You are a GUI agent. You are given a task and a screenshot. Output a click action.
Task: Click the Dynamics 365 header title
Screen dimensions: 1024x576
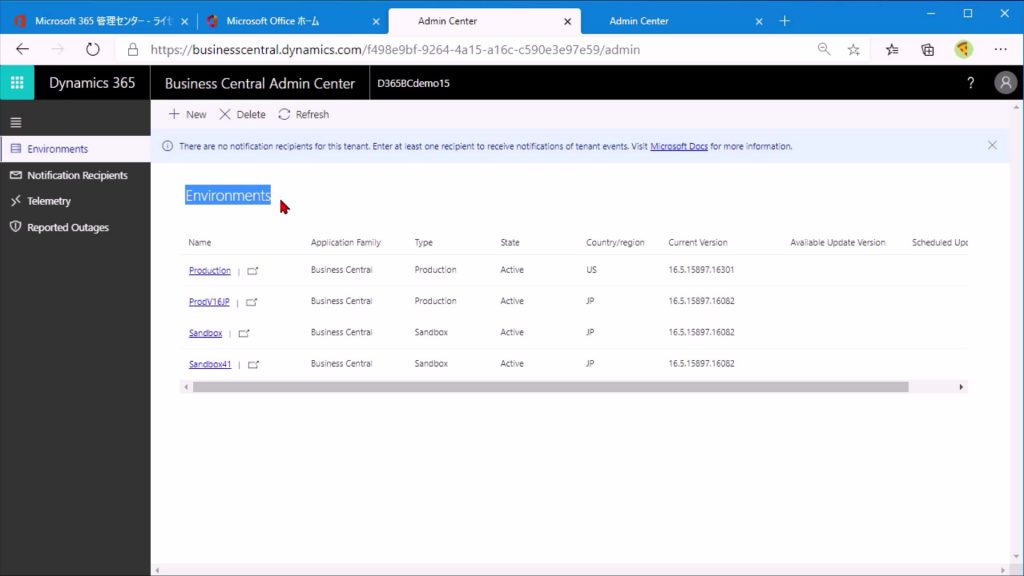(x=92, y=83)
